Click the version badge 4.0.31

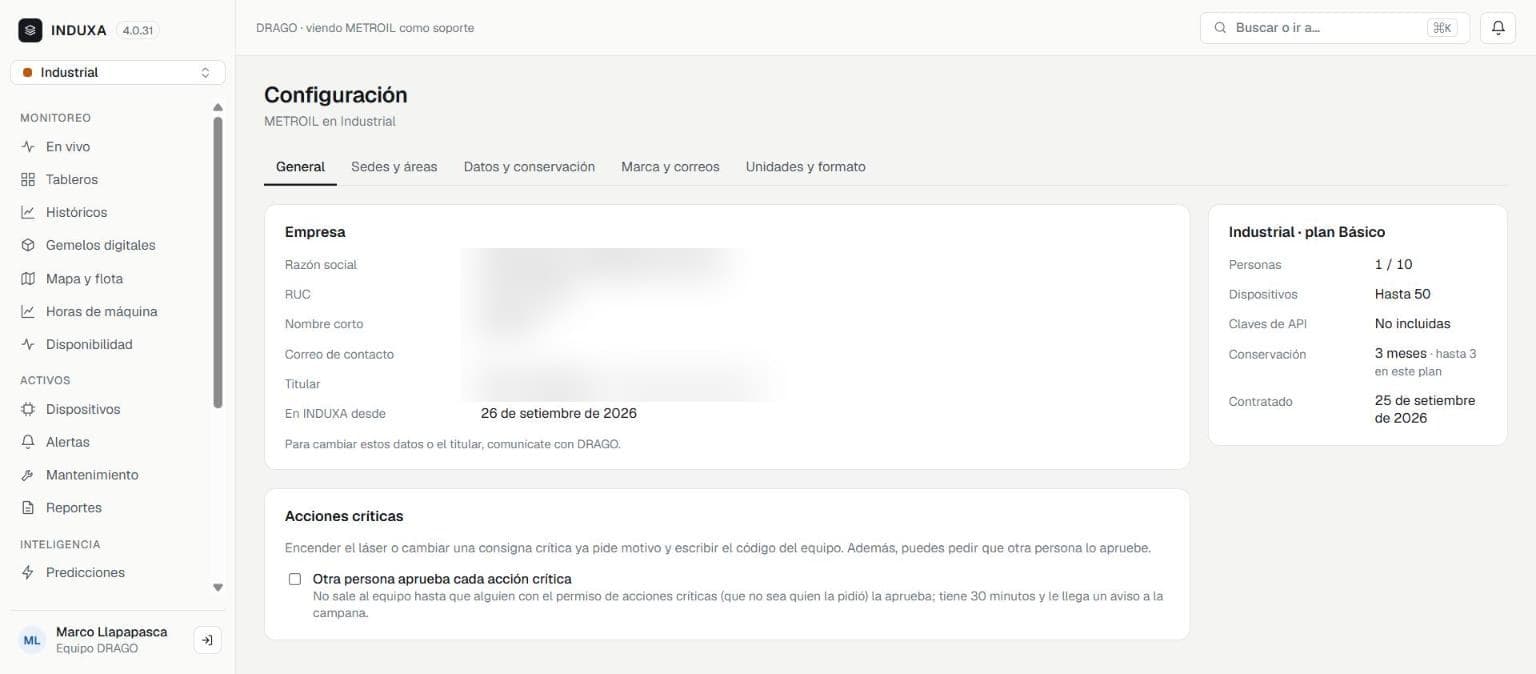tap(137, 30)
